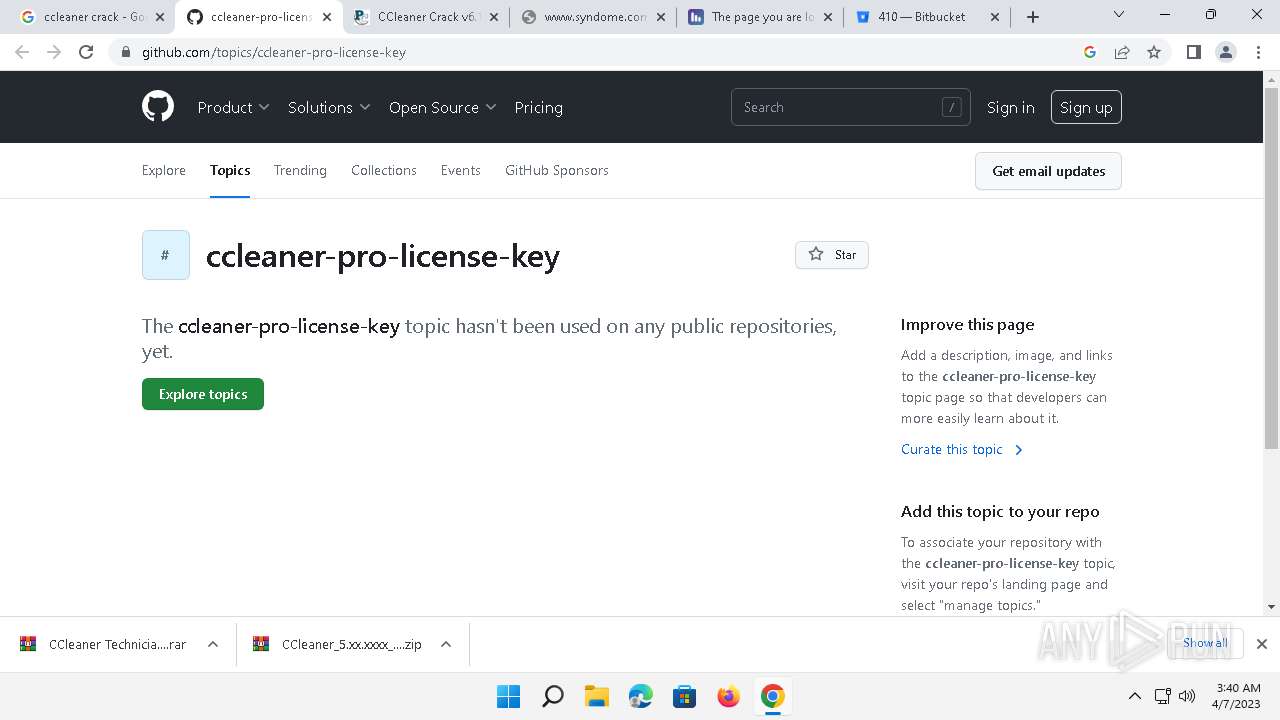This screenshot has height=720, width=1280.
Task: Open the GitHub logo home link
Action: pyautogui.click(x=158, y=107)
